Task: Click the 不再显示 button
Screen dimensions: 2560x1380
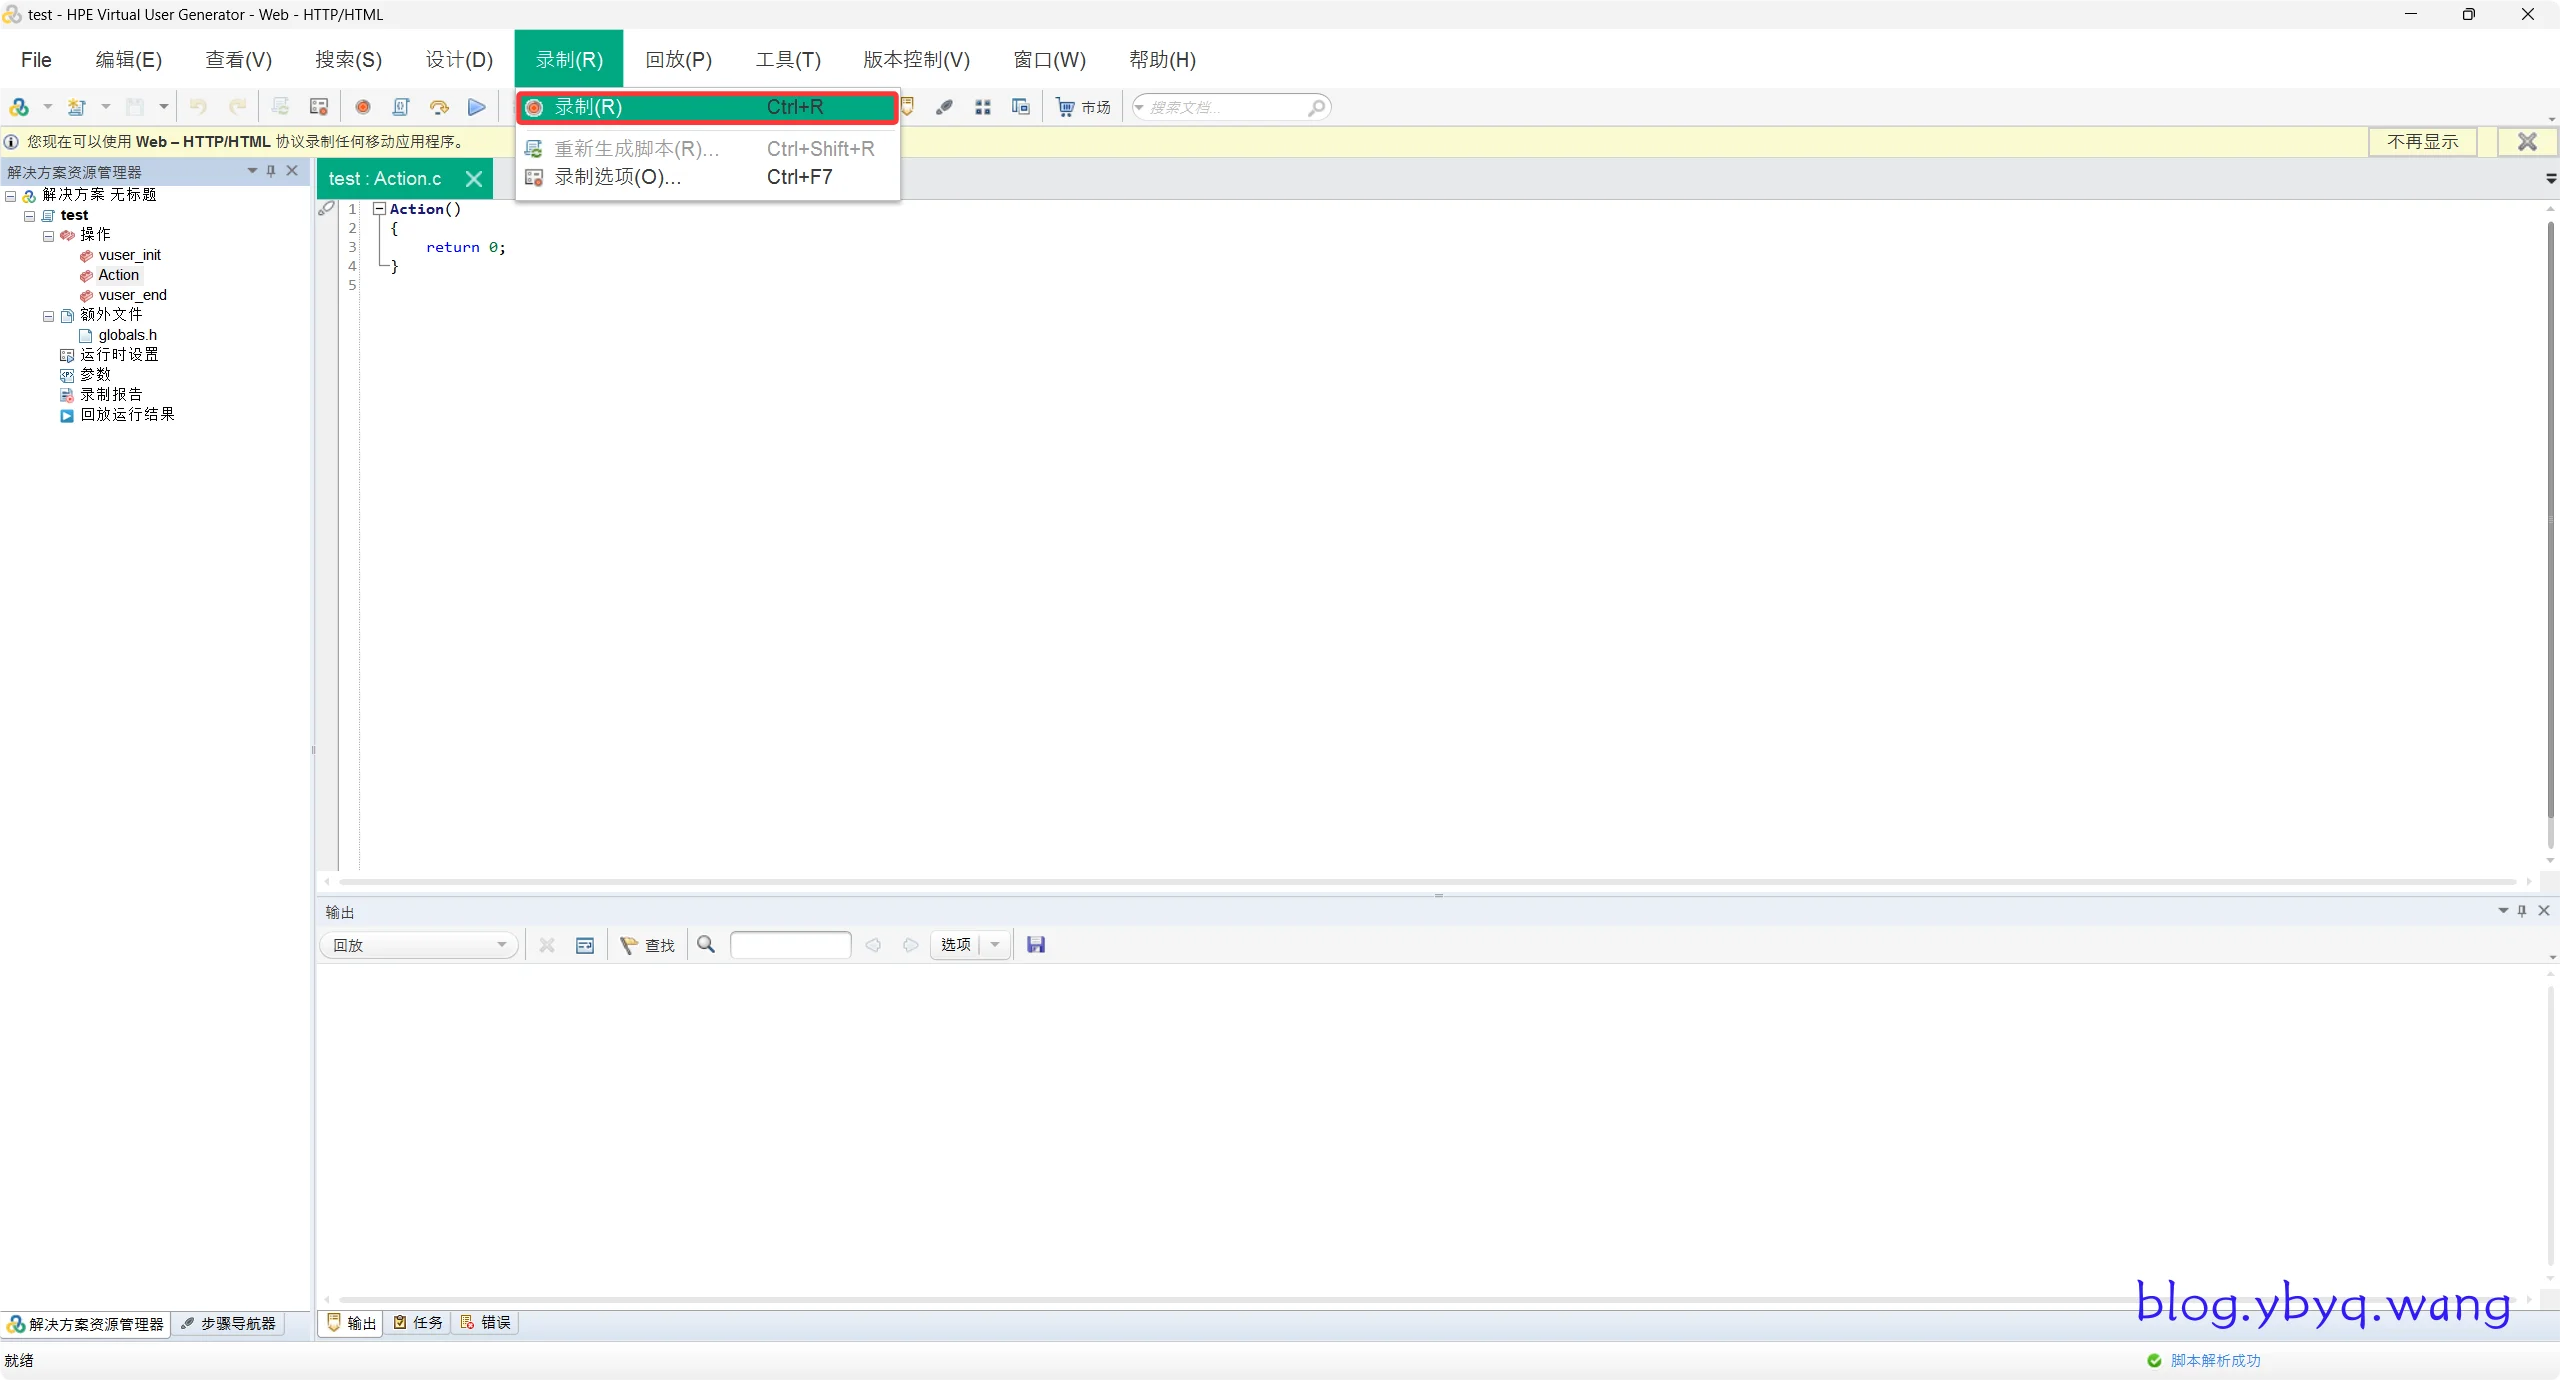Action: (x=2422, y=142)
